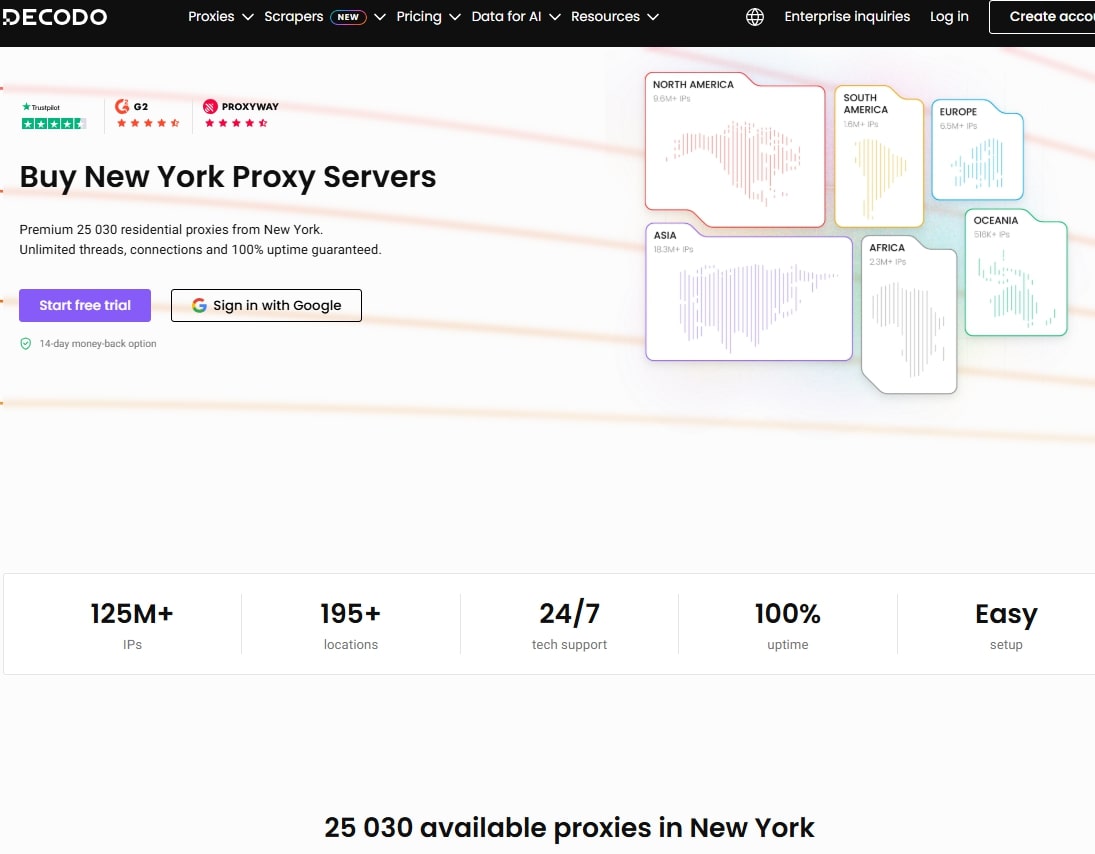Click the Trustpilot rating badge
The height and width of the screenshot is (854, 1095).
[x=54, y=116]
